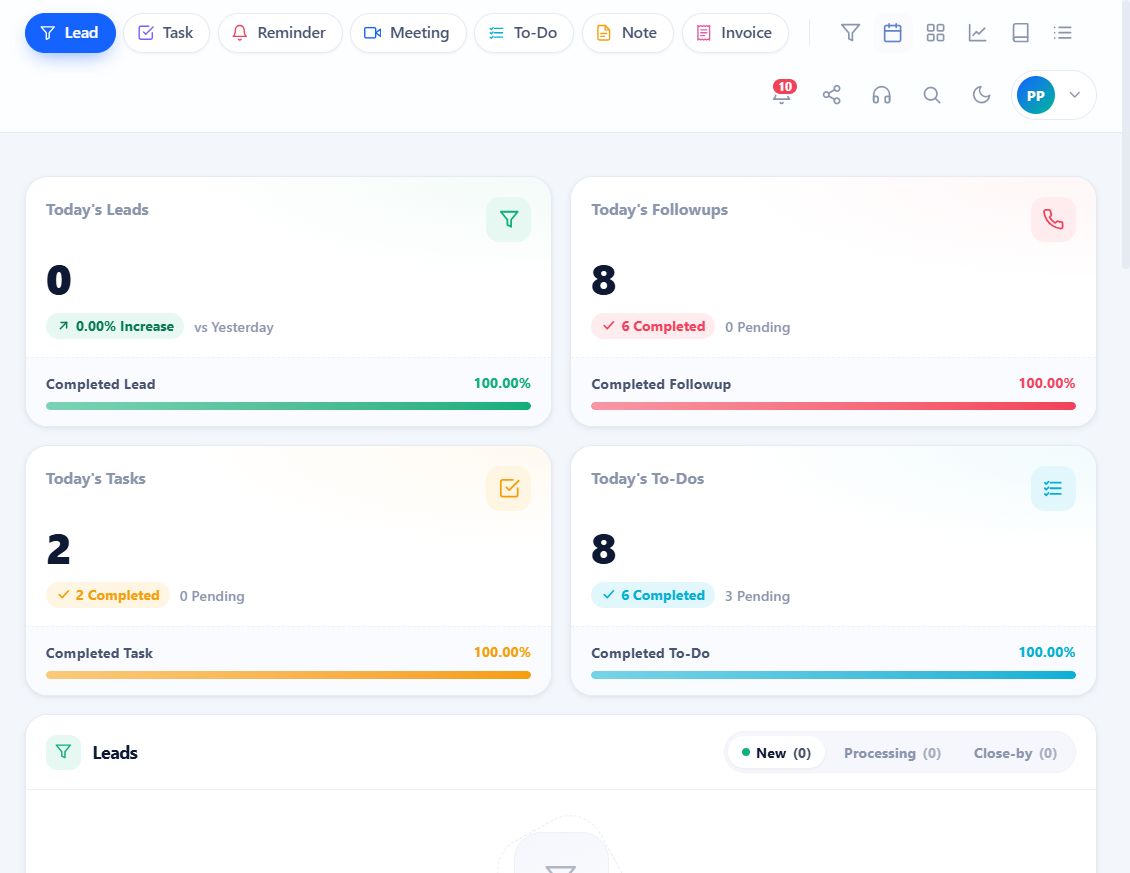Create a new Note

pyautogui.click(x=627, y=32)
